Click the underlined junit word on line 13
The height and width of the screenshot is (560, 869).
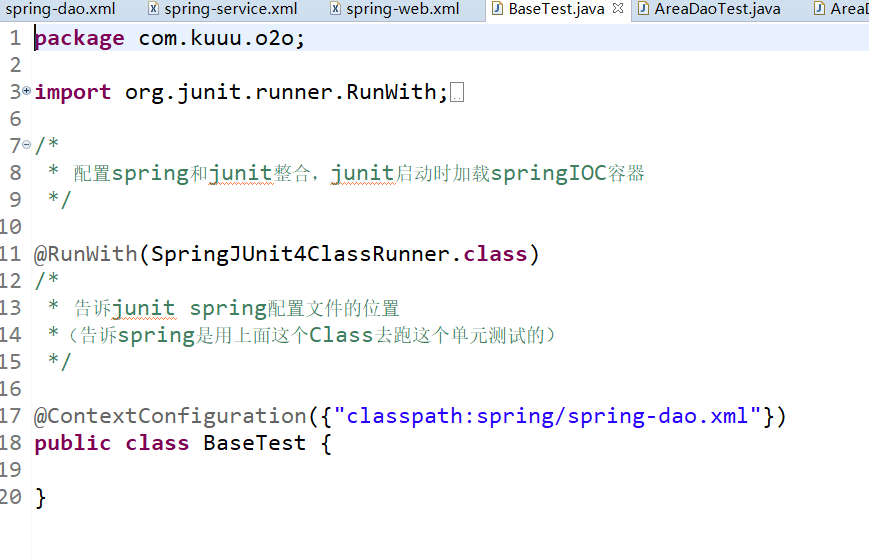[x=144, y=308]
